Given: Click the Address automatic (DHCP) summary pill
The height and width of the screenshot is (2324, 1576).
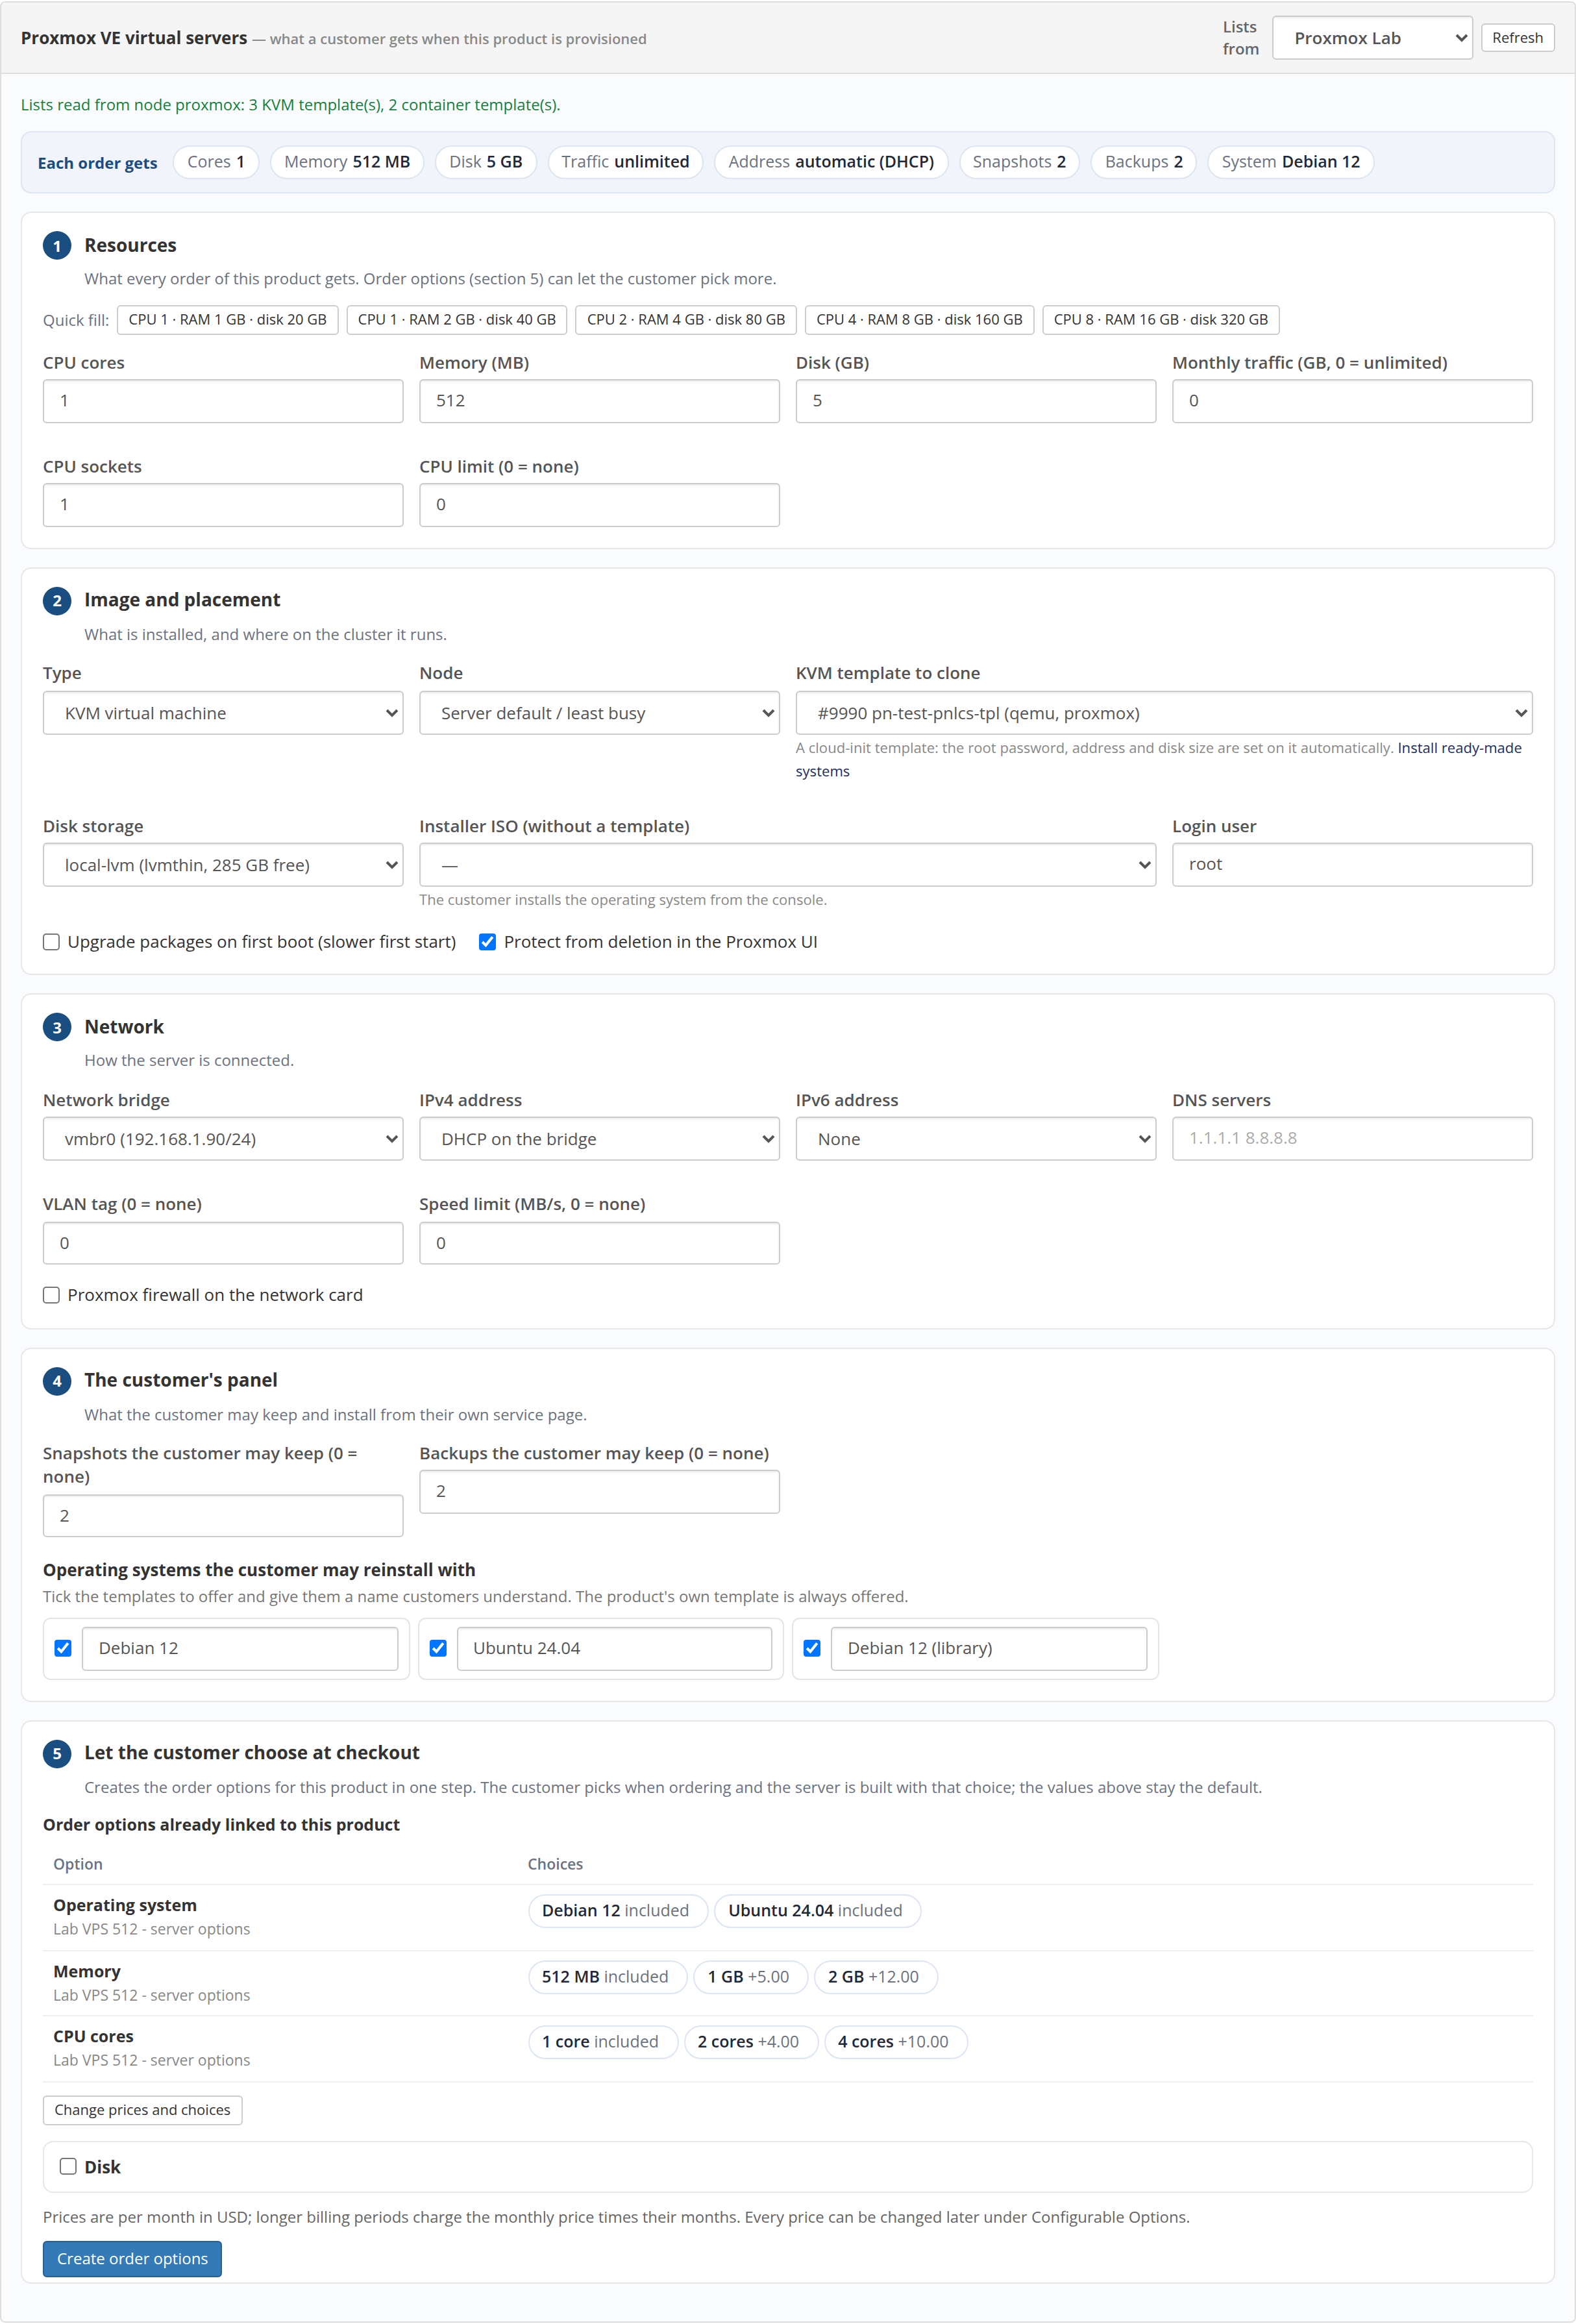Looking at the screenshot, I should click(x=831, y=162).
